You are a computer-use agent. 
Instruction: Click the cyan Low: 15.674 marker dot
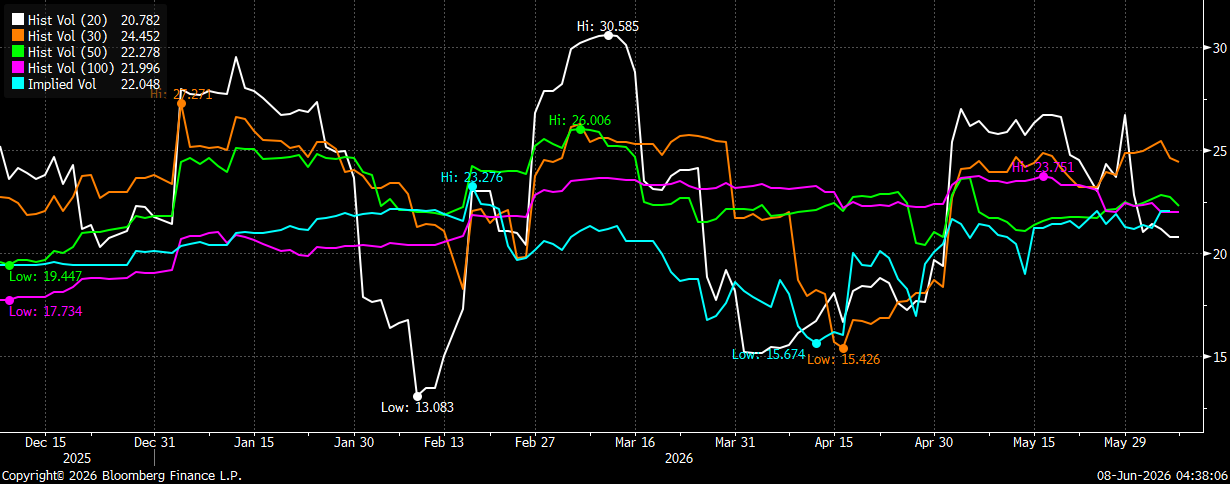pyautogui.click(x=817, y=343)
